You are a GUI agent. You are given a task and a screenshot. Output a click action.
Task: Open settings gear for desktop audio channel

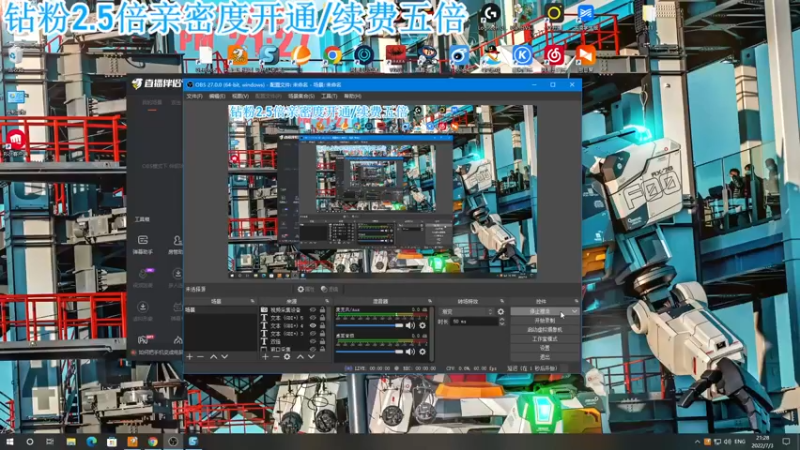[x=422, y=352]
